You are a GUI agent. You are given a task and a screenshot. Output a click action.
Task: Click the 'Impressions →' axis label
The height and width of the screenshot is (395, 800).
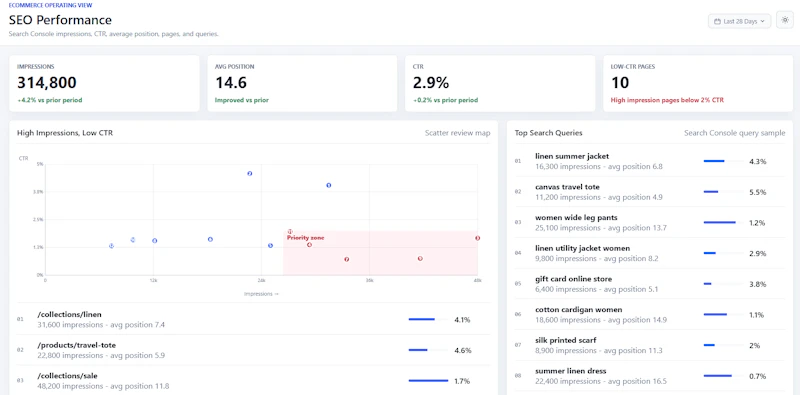coord(261,294)
